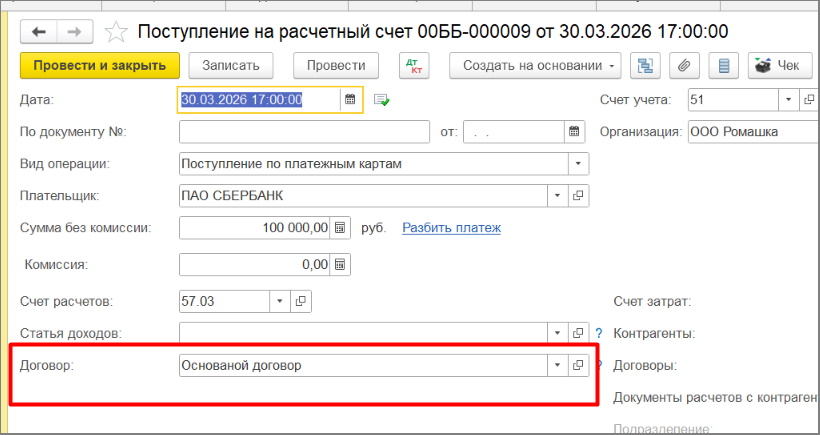Image resolution: width=820 pixels, height=435 pixels.
Task: Expand the Договор dropdown list
Action: pyautogui.click(x=558, y=365)
